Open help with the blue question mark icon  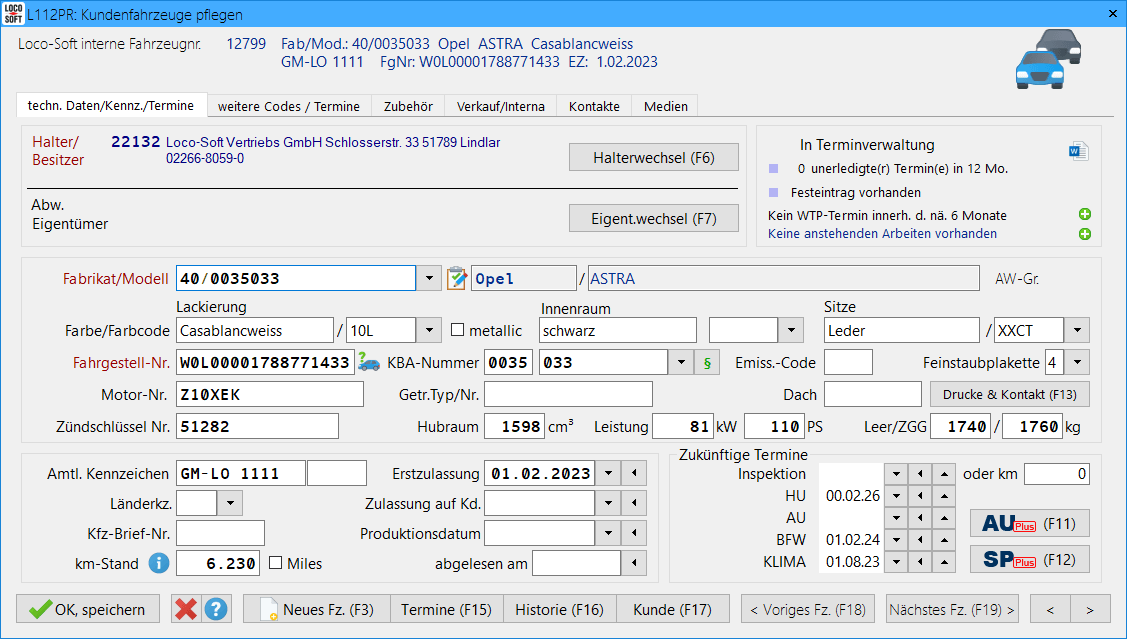click(217, 608)
